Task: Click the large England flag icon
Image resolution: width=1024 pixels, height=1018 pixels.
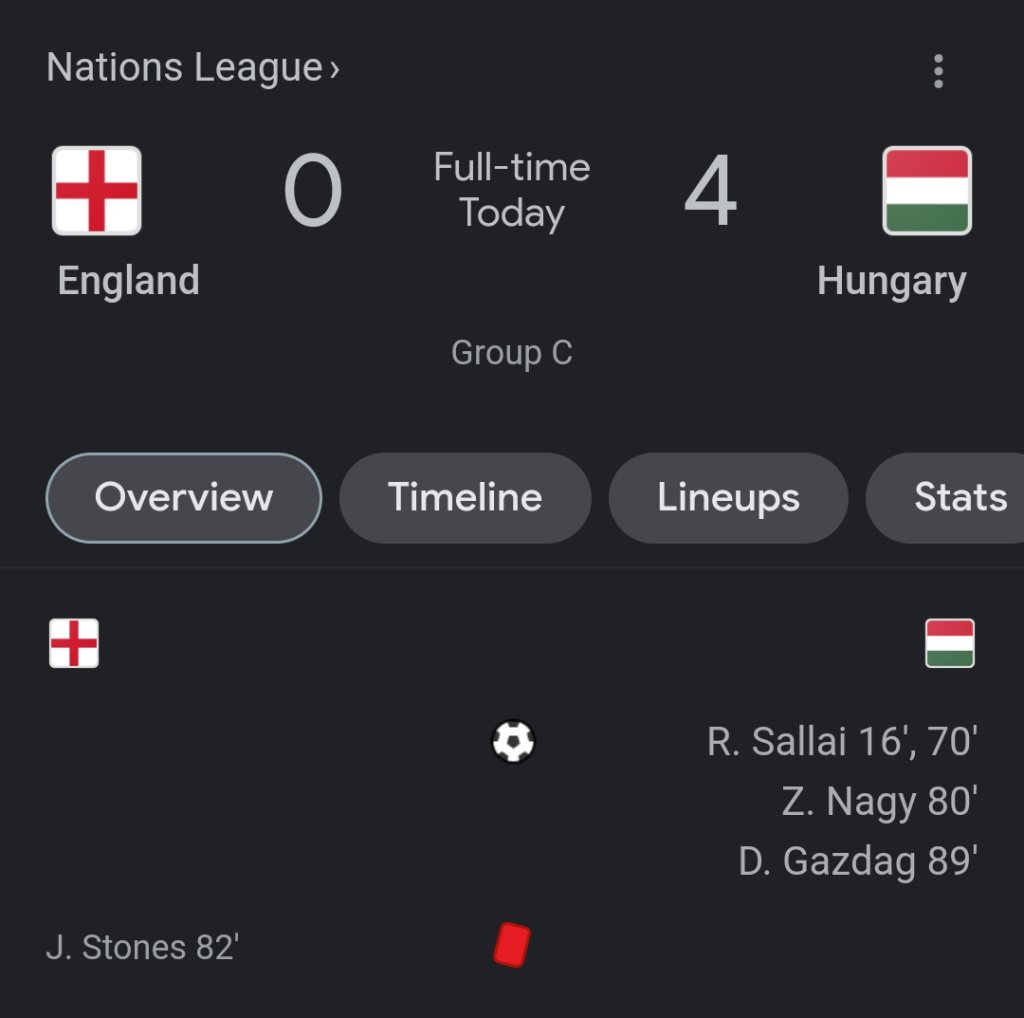Action: [x=96, y=190]
